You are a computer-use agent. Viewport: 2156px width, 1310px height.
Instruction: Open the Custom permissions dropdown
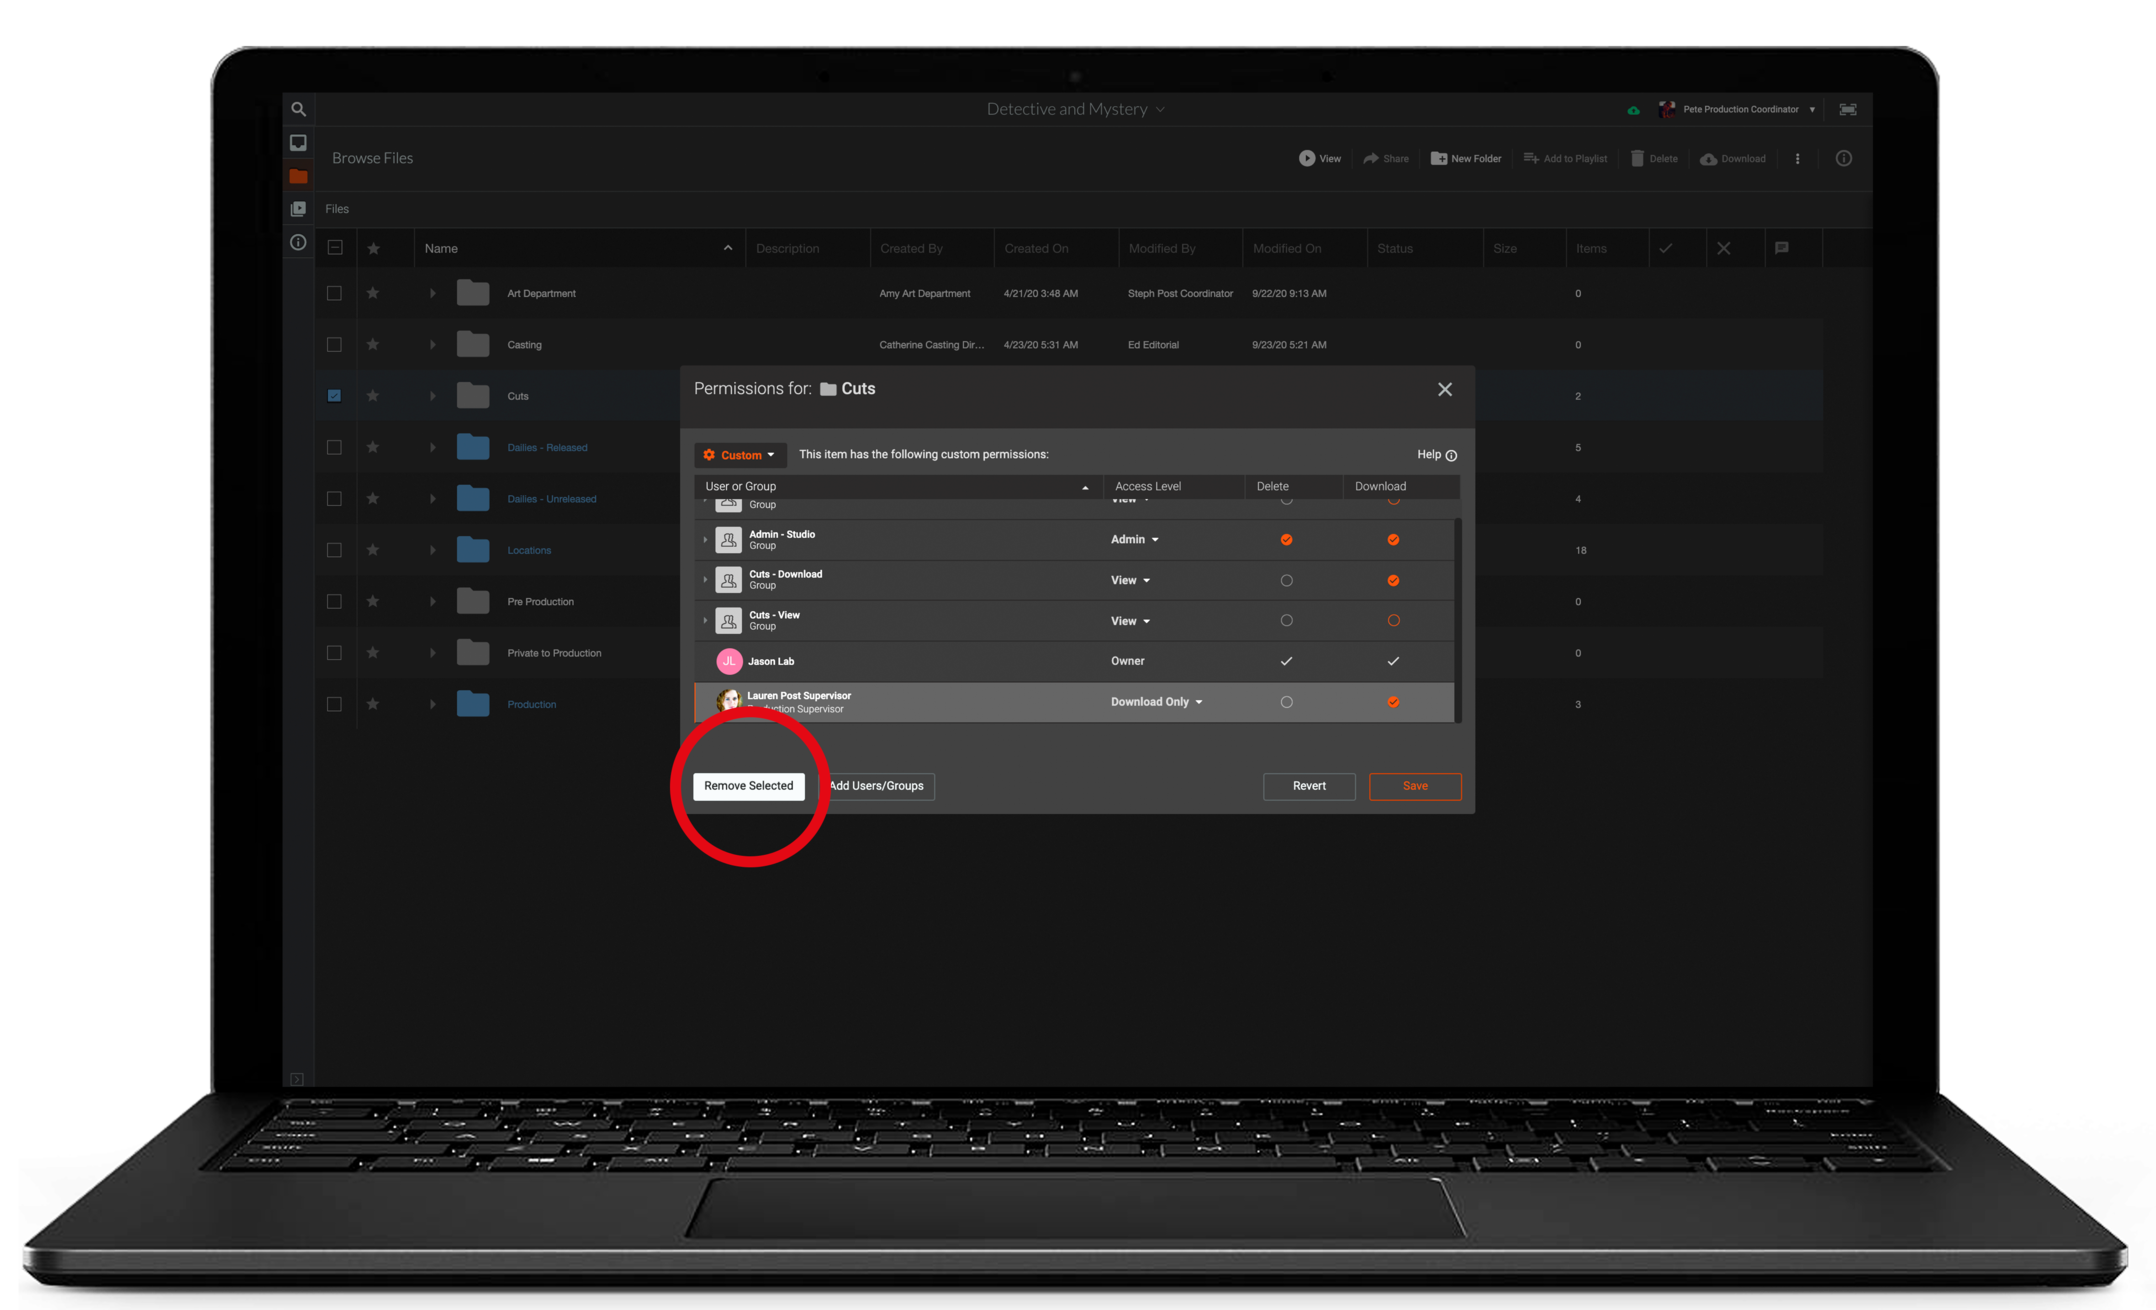(740, 455)
